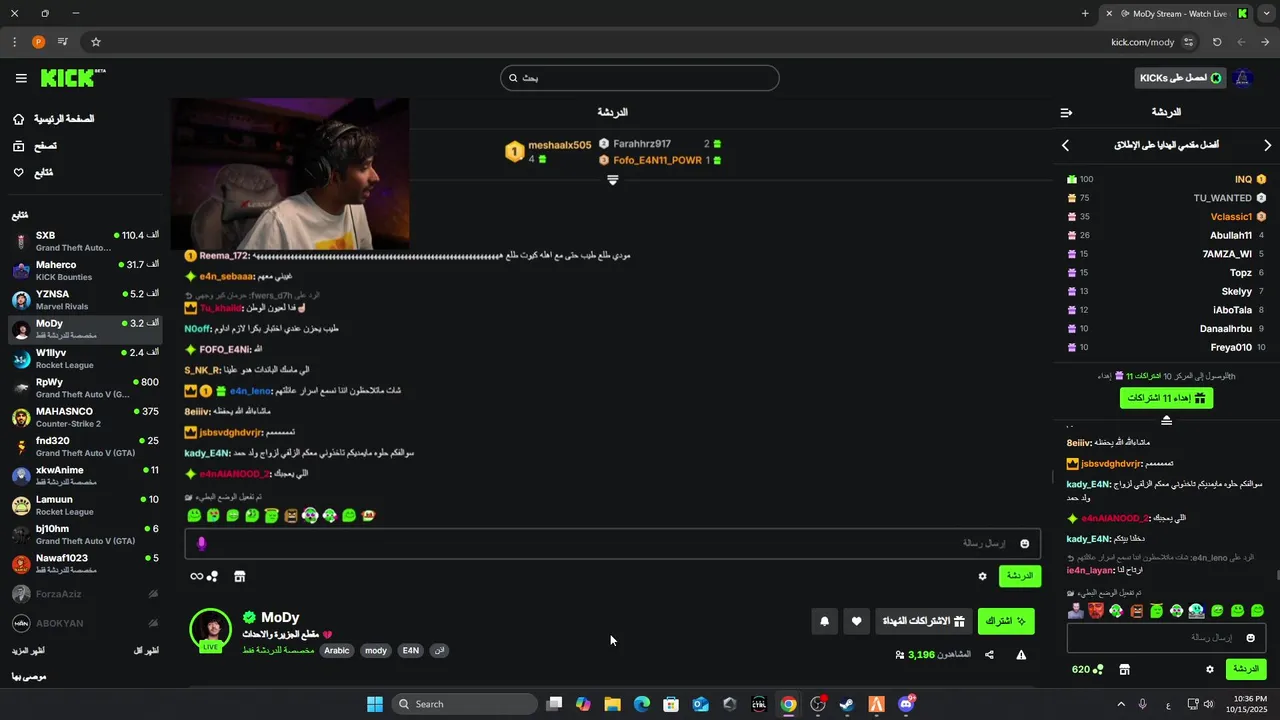Click Farahhrz917 gifter name
1280x720 pixels.
(x=642, y=144)
